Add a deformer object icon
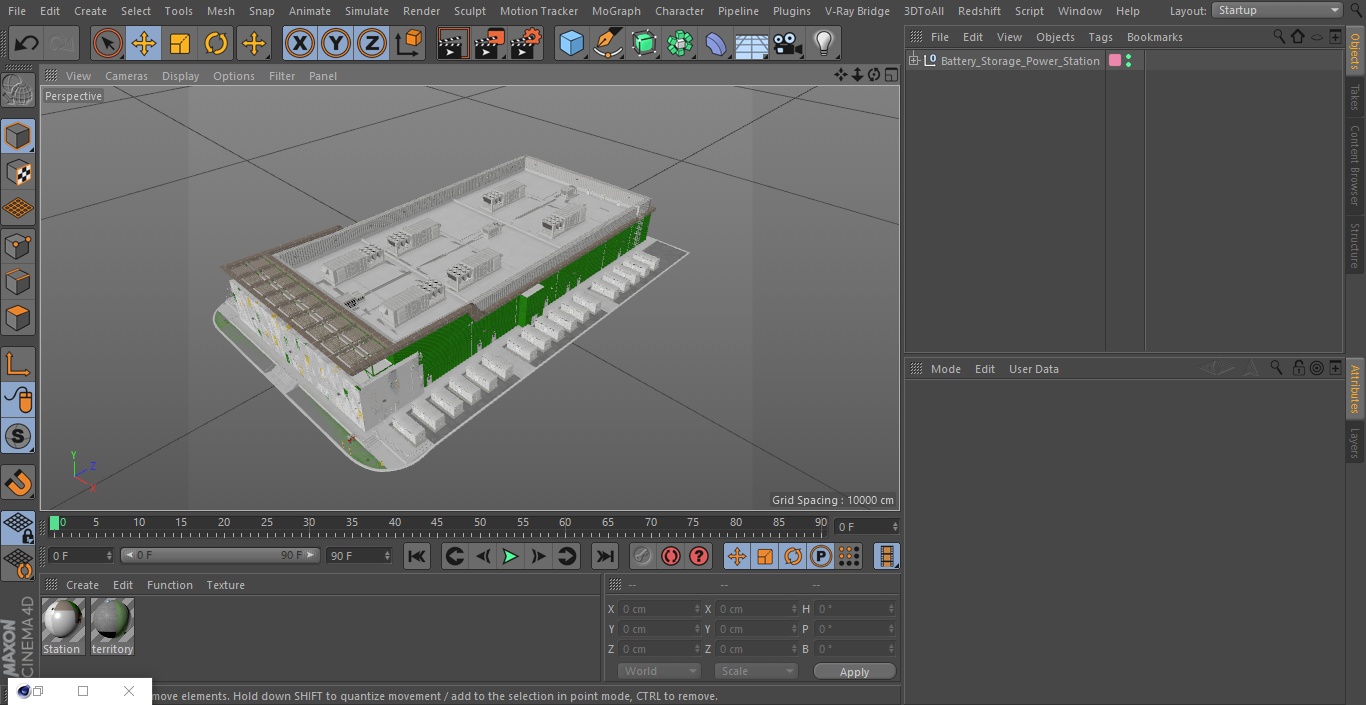Image resolution: width=1366 pixels, height=705 pixels. click(x=716, y=44)
